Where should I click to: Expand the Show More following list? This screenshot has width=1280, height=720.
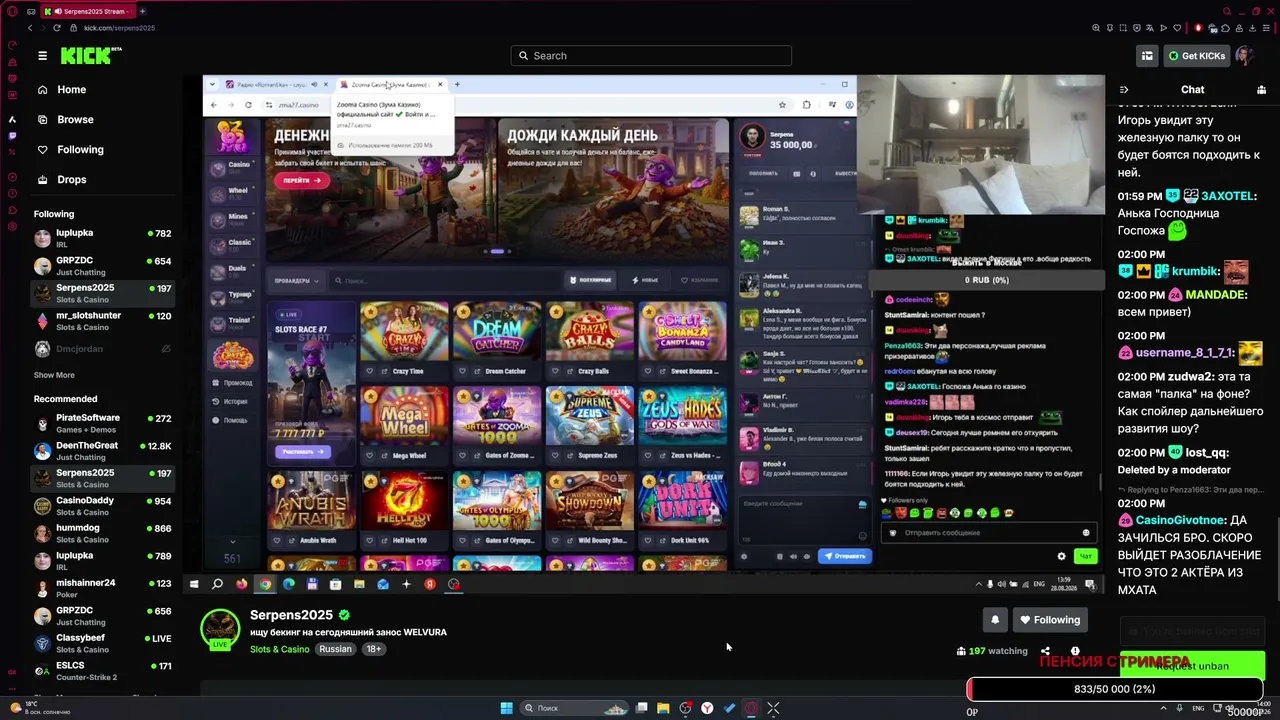coord(54,375)
